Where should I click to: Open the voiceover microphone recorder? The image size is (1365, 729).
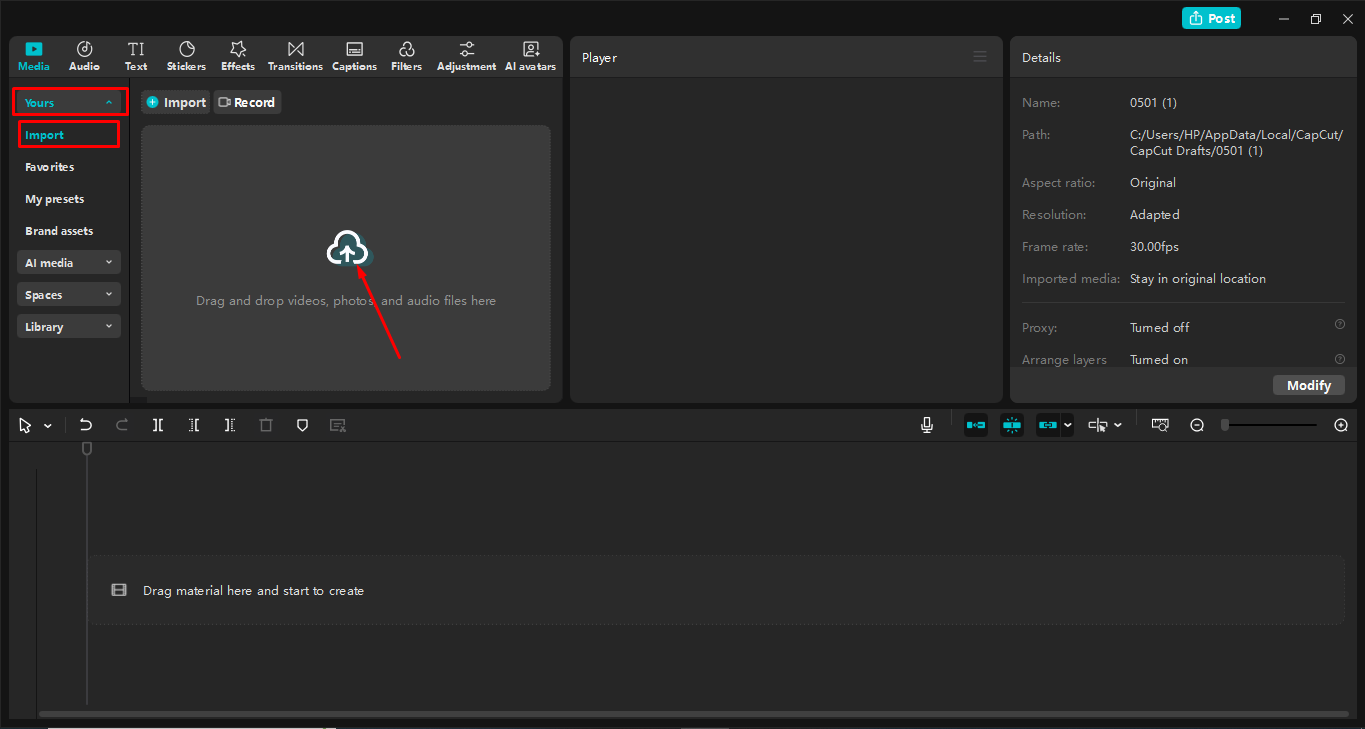(926, 424)
